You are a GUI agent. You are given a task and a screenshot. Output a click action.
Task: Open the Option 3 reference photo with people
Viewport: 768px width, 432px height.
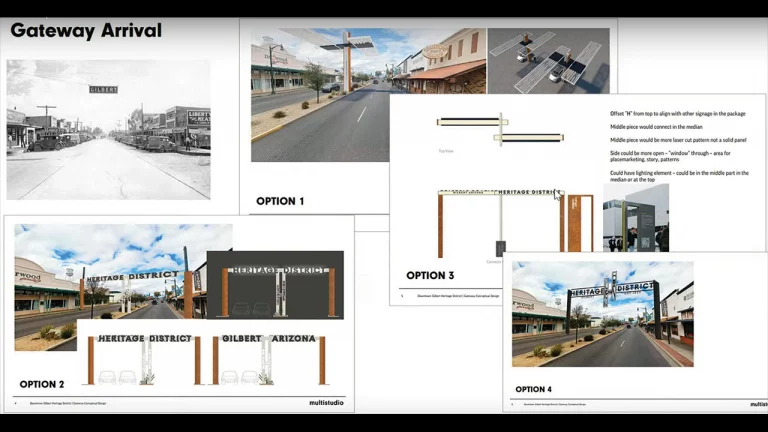(635, 225)
